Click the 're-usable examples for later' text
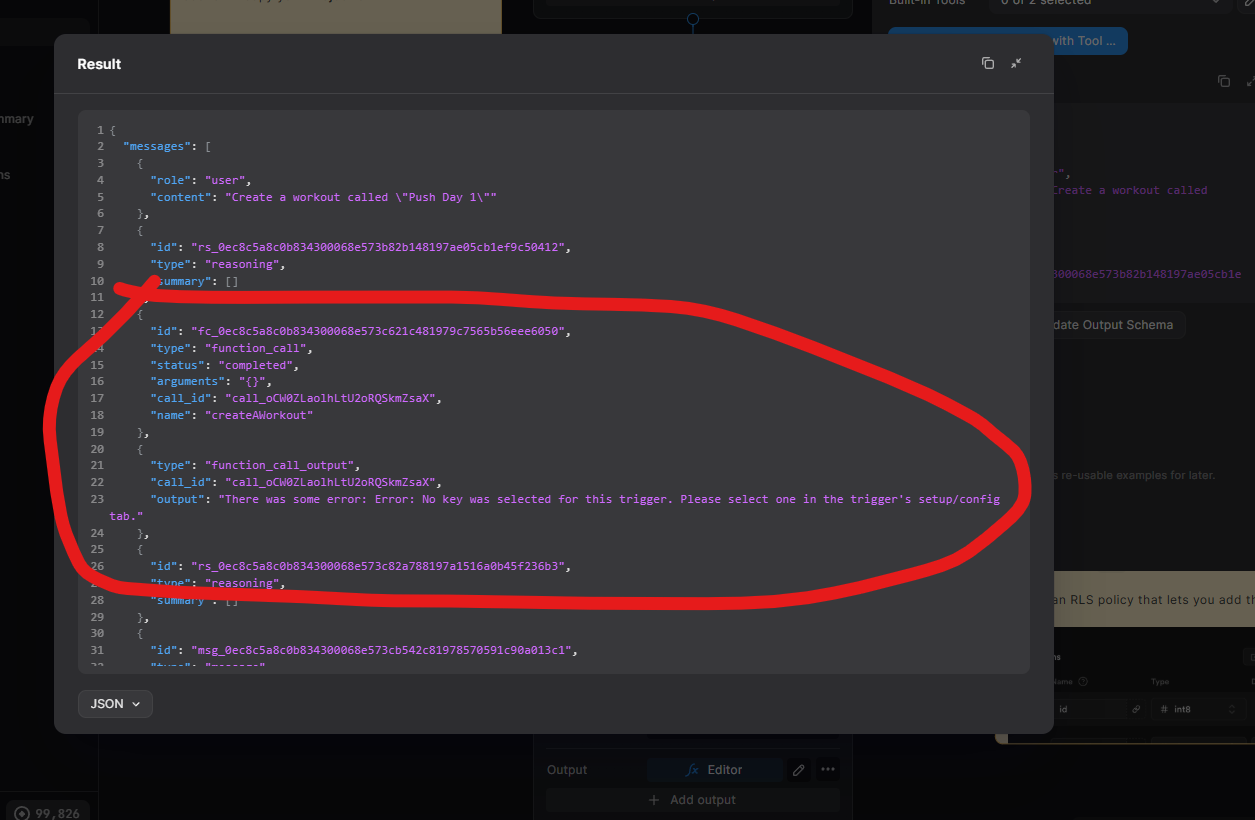1255x820 pixels. [1133, 475]
